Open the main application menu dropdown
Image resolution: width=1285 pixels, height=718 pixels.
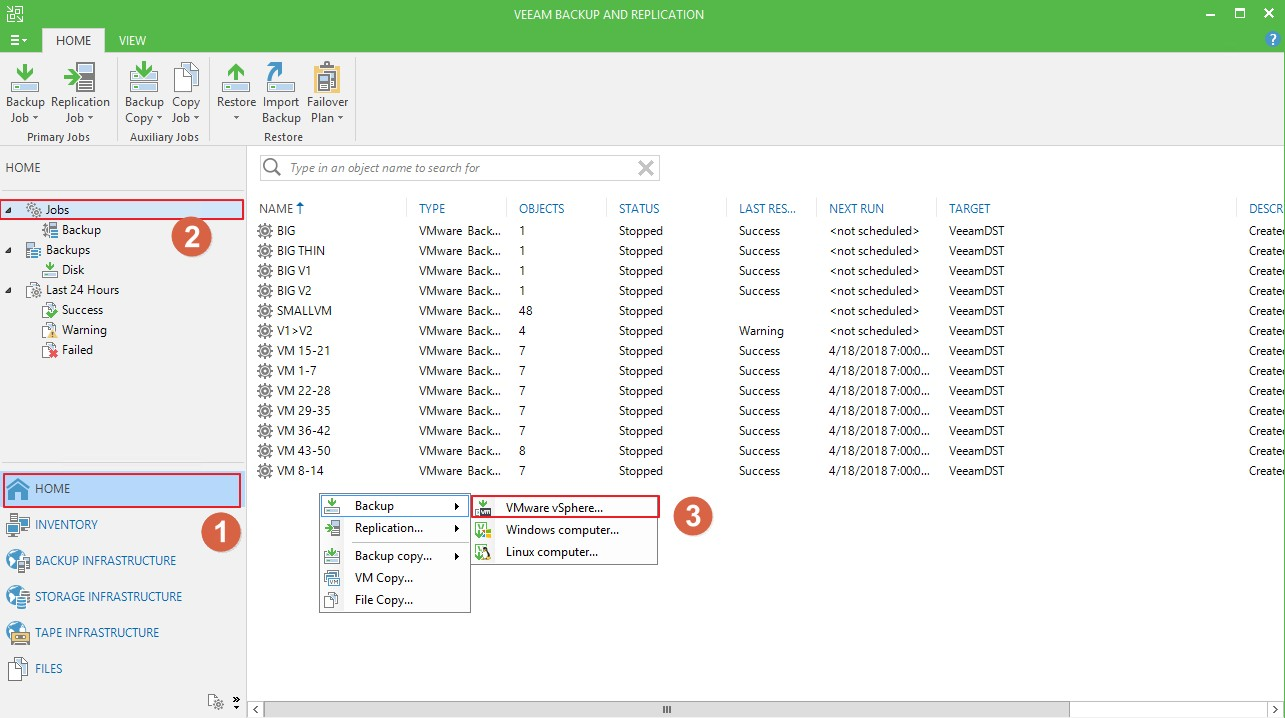18,41
